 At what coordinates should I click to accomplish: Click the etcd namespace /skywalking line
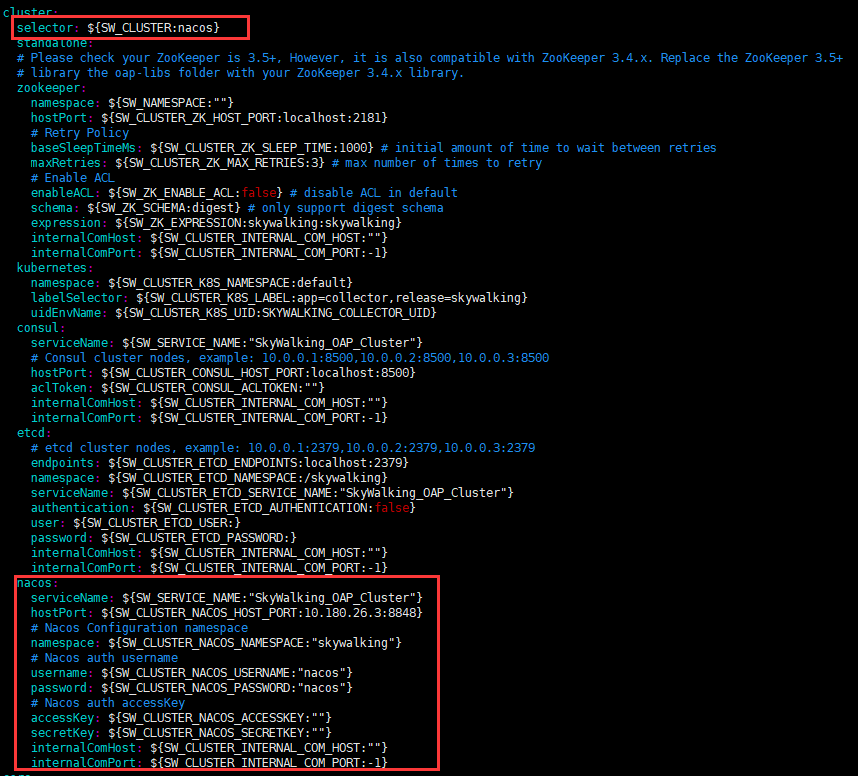(x=209, y=478)
